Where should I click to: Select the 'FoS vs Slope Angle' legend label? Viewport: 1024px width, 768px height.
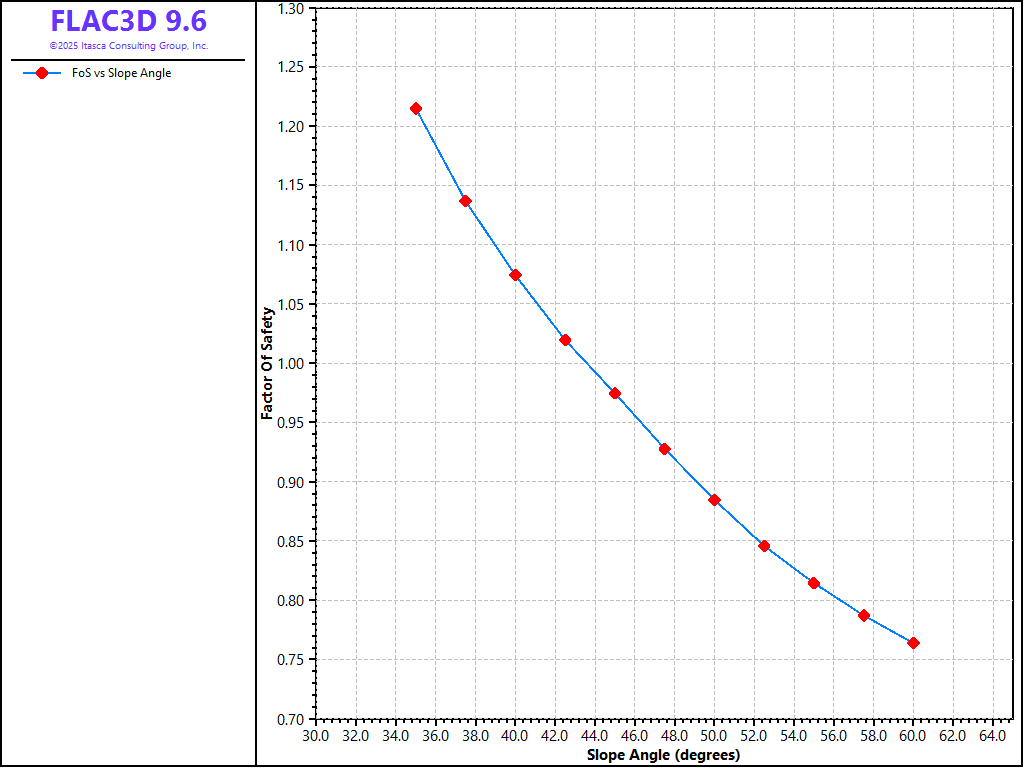point(121,73)
